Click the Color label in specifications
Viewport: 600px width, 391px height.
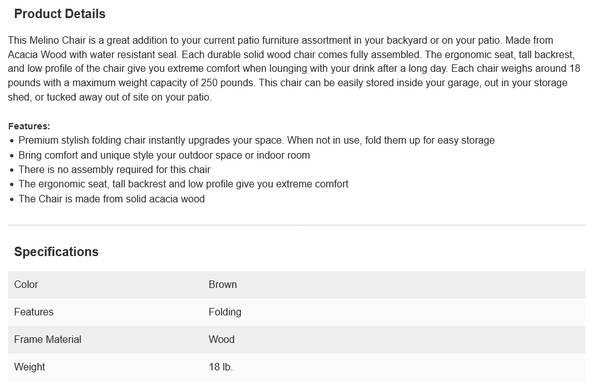pyautogui.click(x=26, y=285)
